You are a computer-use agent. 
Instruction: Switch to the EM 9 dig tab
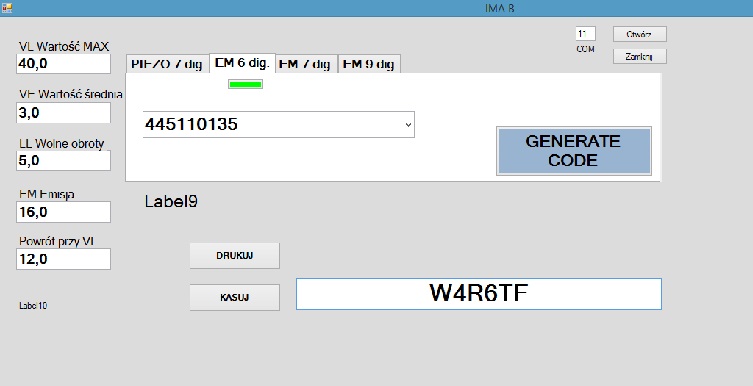[369, 64]
